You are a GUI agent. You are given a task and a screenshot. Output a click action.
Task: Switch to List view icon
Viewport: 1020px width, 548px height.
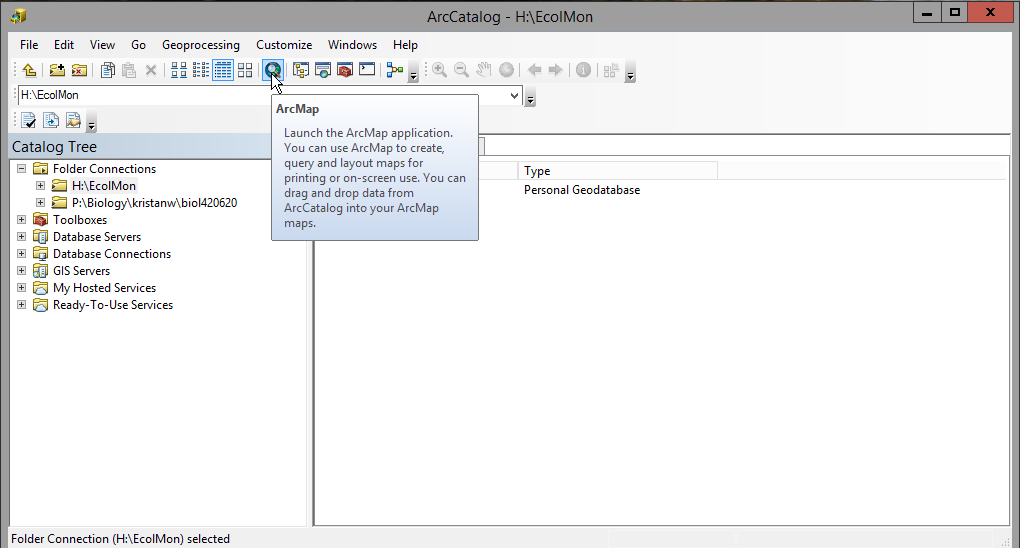(x=201, y=70)
